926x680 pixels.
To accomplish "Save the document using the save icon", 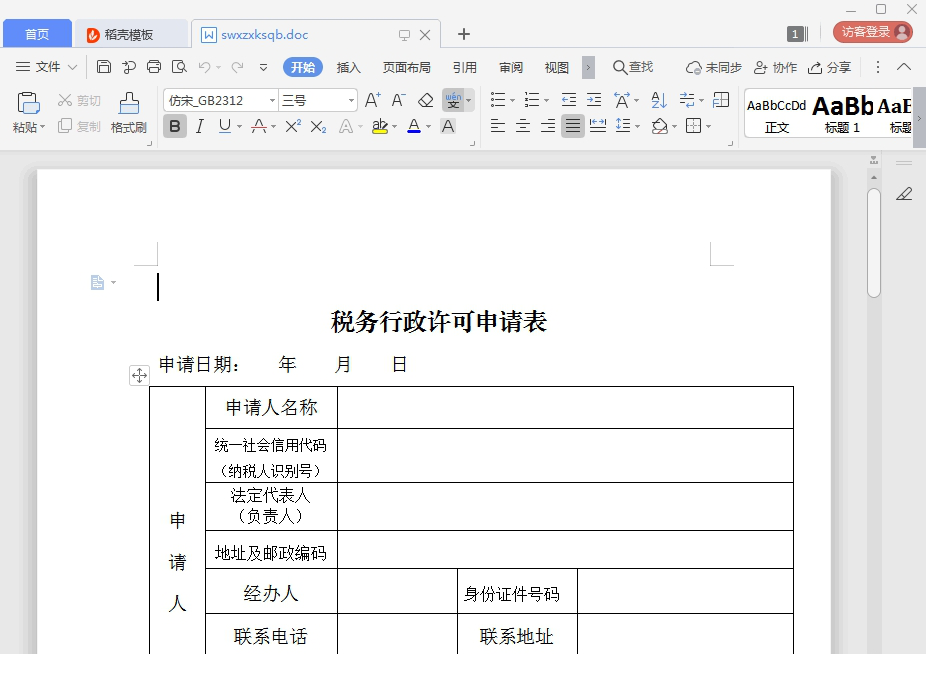I will click(104, 67).
